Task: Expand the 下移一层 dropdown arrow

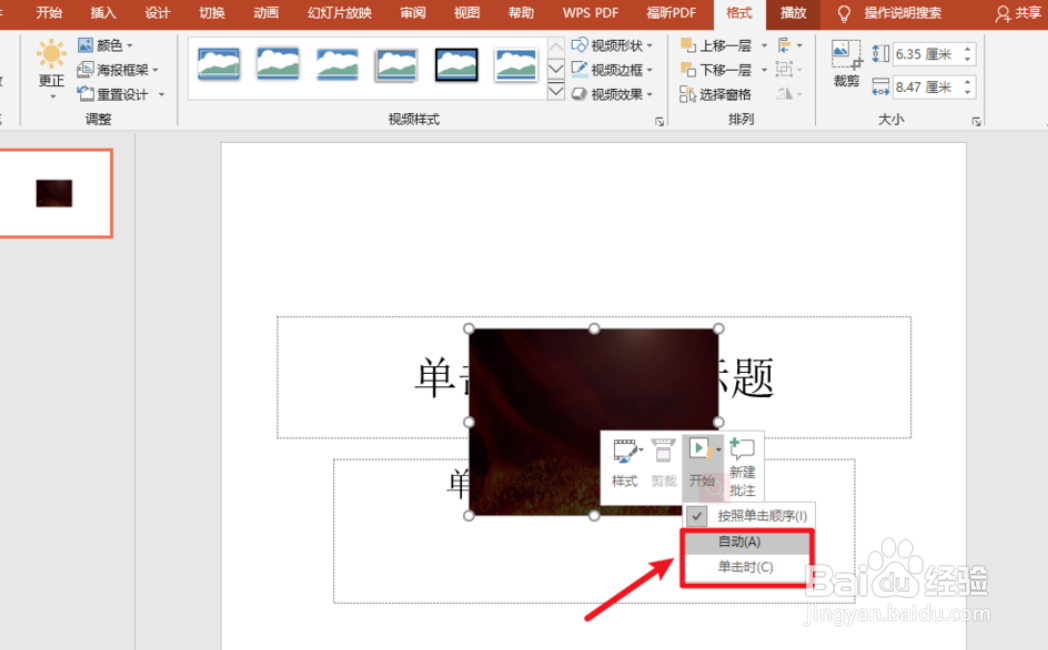Action: coord(764,69)
